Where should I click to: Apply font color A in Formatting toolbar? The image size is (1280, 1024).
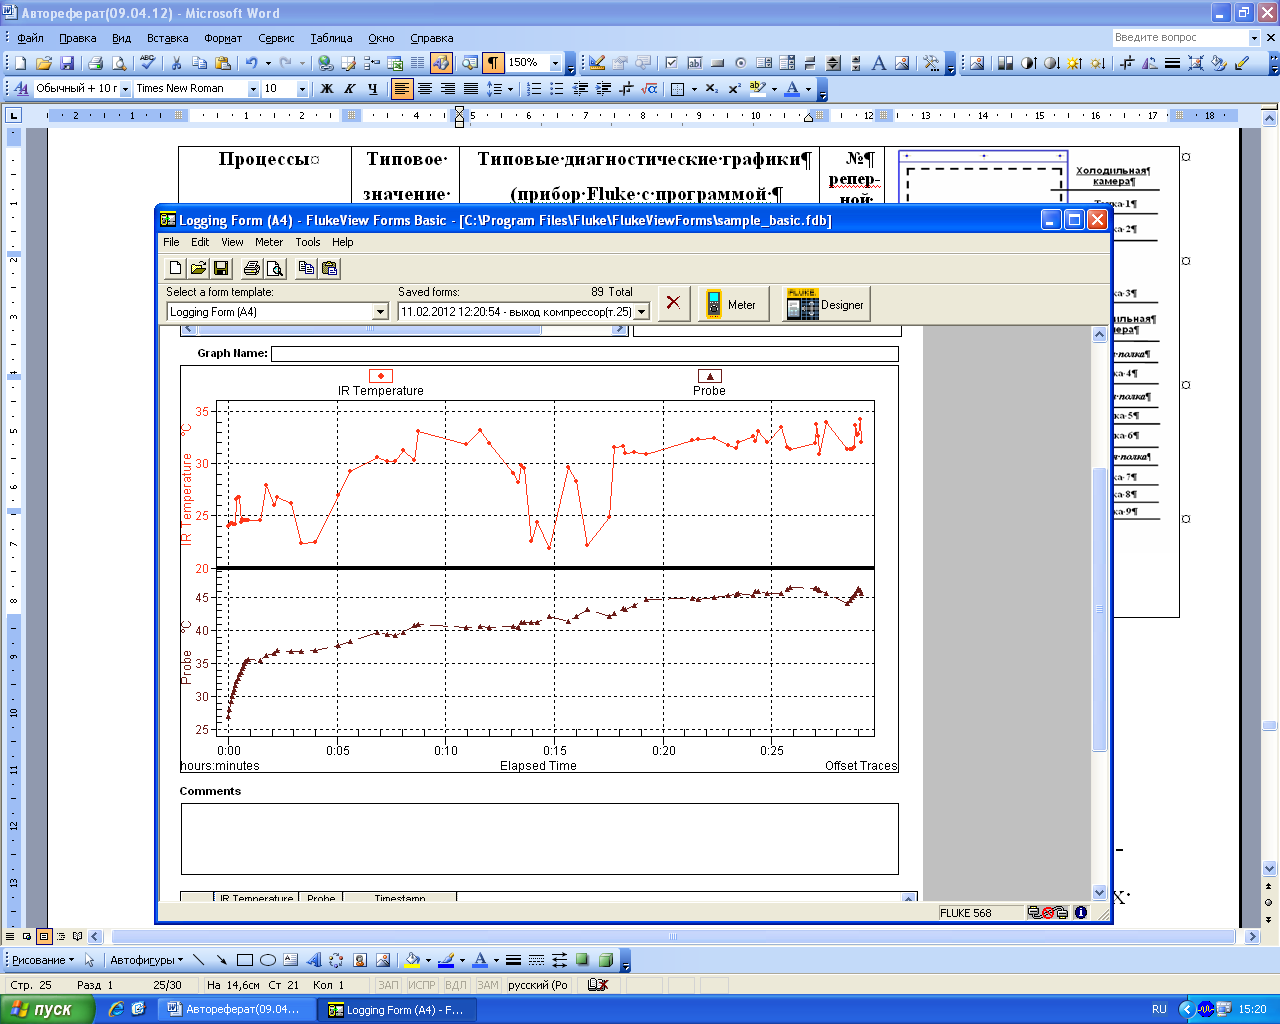click(792, 89)
